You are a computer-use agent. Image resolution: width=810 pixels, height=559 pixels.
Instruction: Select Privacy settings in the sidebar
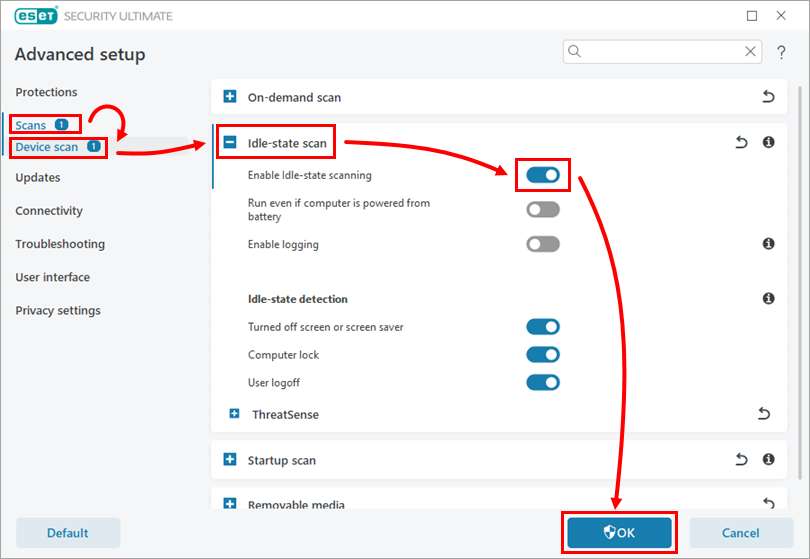pyautogui.click(x=58, y=311)
